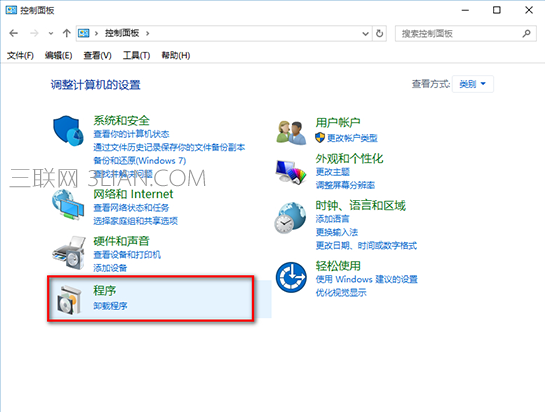Open 系统和安全 heading link

121,121
